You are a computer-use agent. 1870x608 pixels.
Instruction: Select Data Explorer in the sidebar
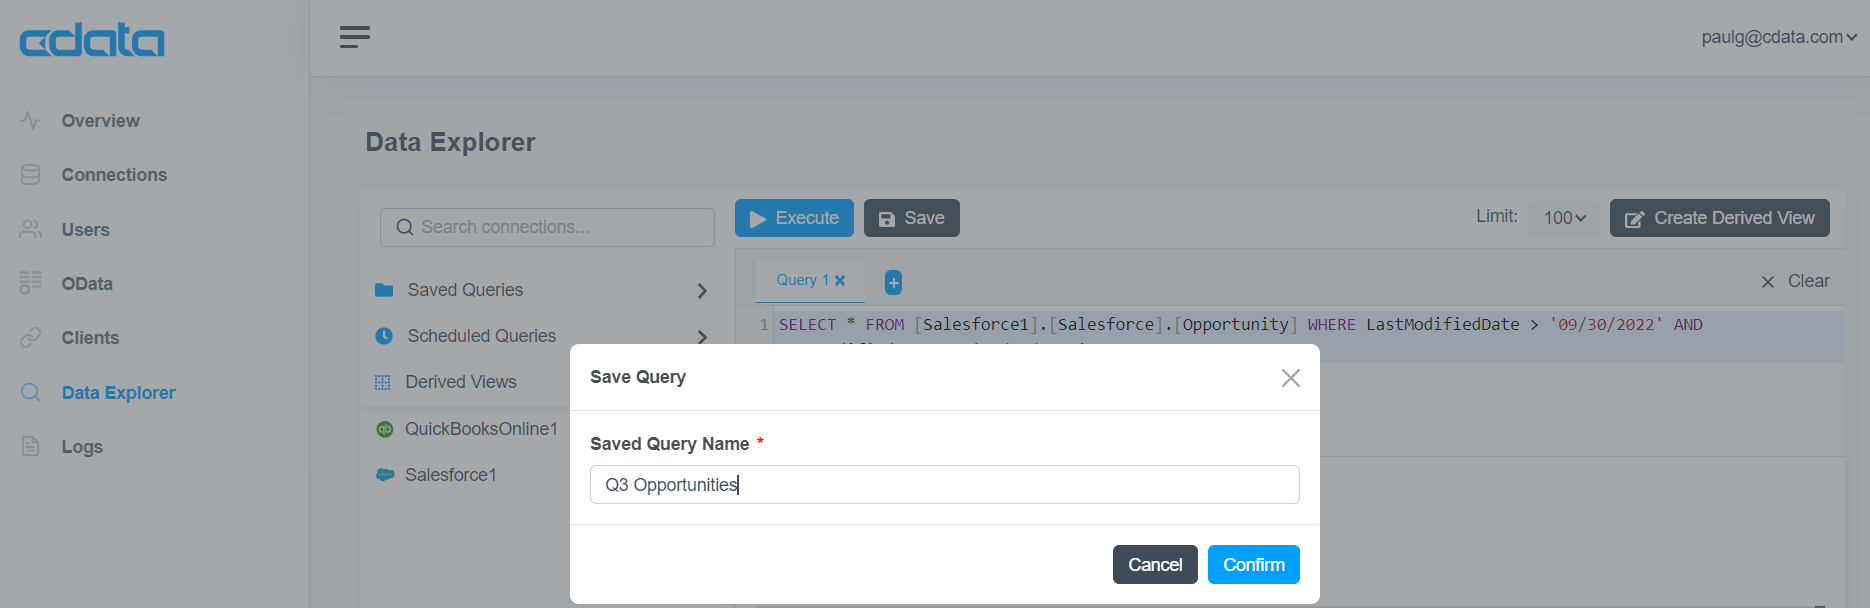coord(118,393)
